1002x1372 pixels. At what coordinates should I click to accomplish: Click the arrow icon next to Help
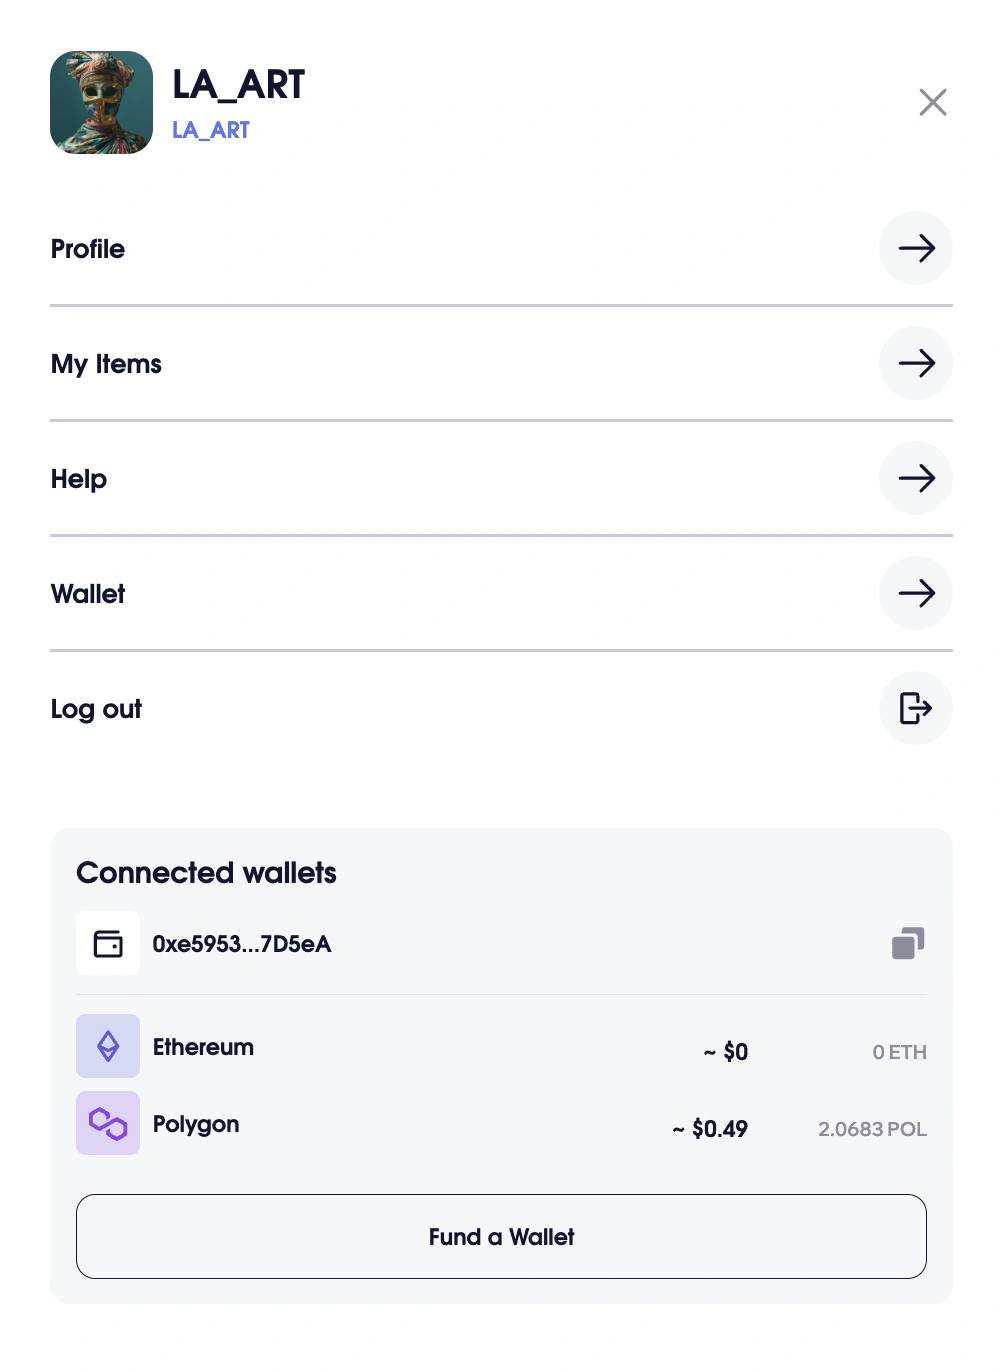[915, 478]
